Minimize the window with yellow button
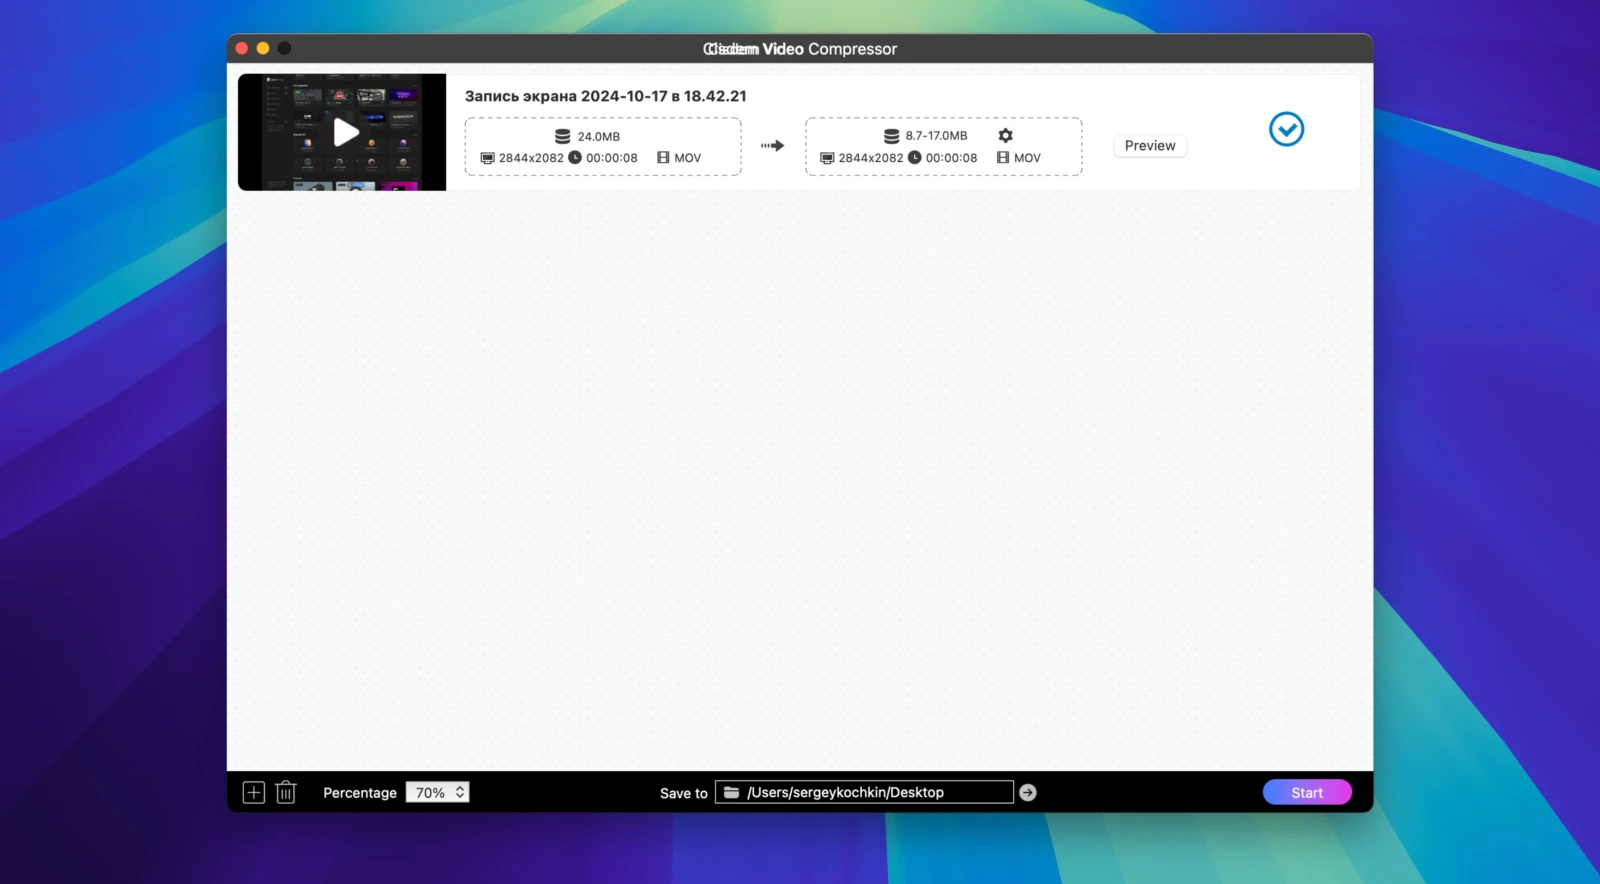 (x=263, y=48)
